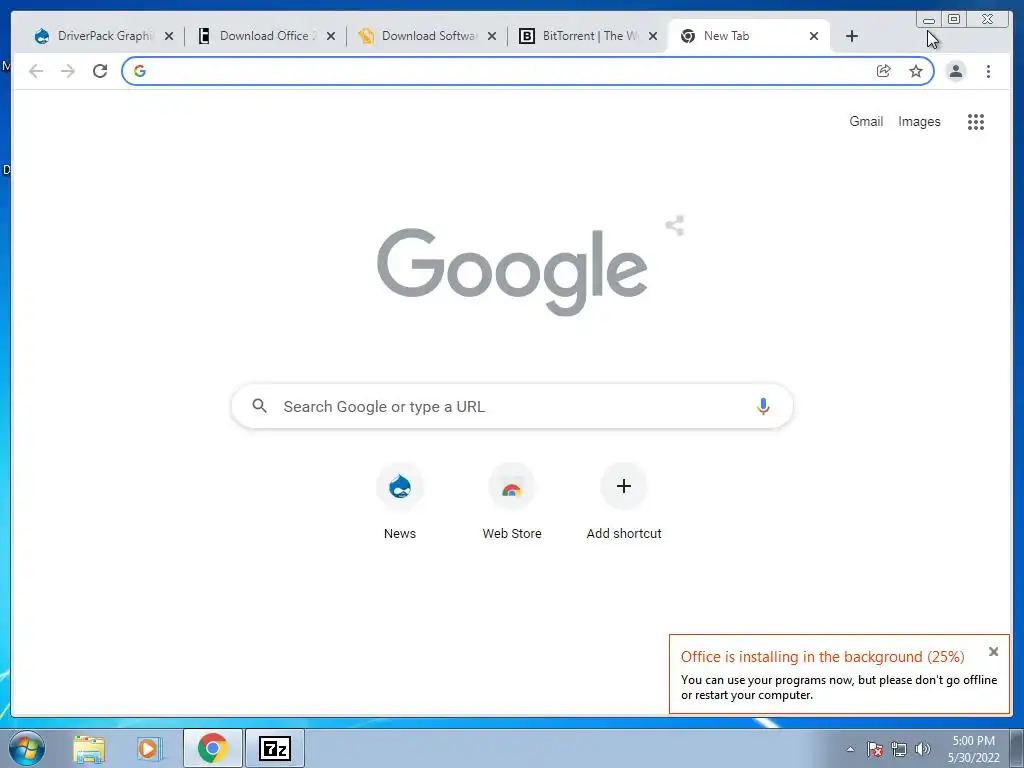Close the BitTorrent tab
The width and height of the screenshot is (1024, 768).
coord(652,37)
